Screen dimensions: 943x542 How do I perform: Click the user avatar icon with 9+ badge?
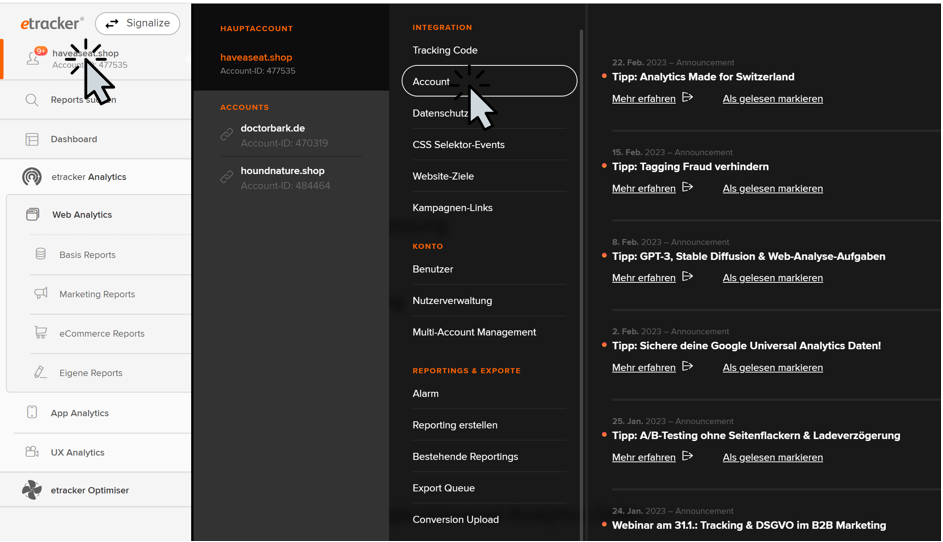(x=34, y=57)
